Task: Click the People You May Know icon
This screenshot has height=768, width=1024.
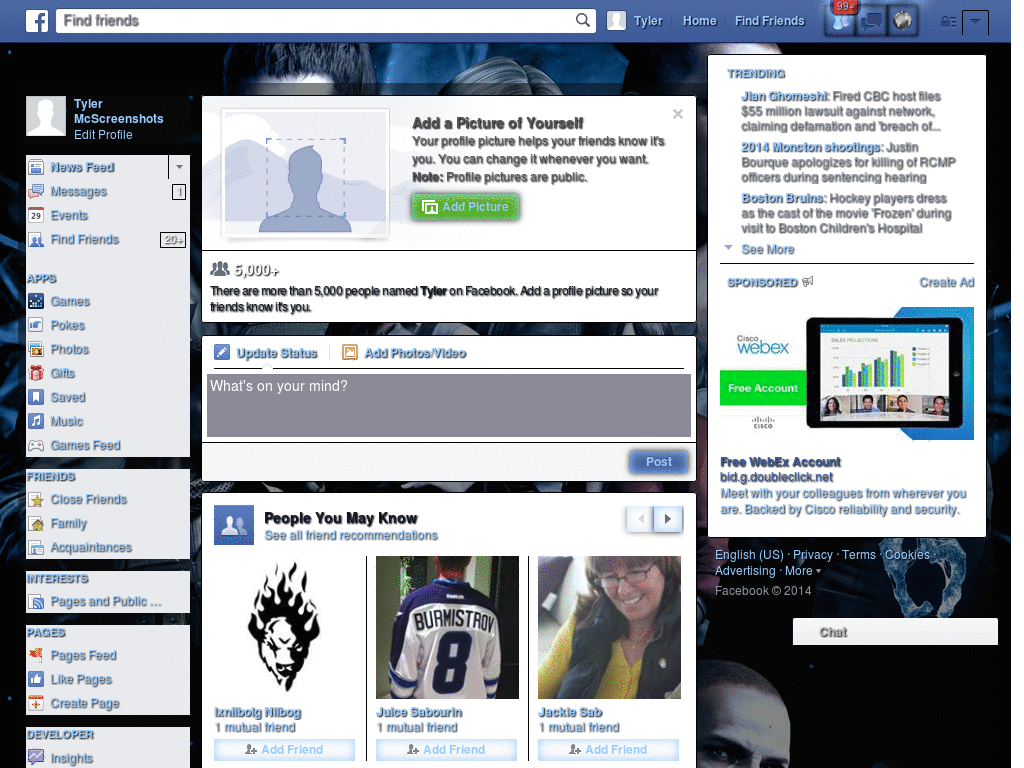Action: pyautogui.click(x=234, y=524)
